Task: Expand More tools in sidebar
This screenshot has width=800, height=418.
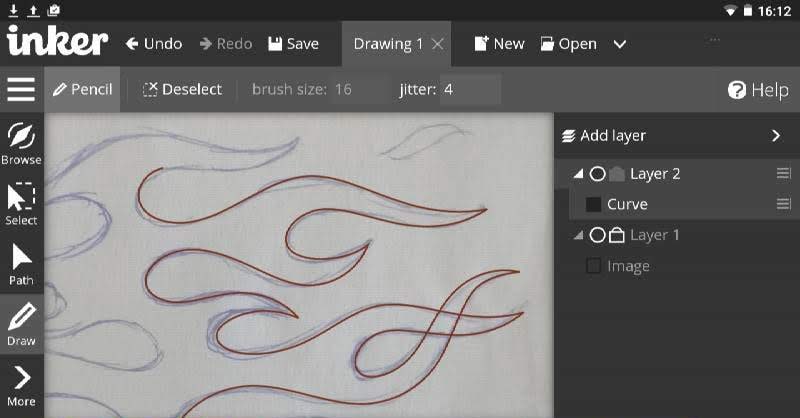Action: pyautogui.click(x=21, y=386)
